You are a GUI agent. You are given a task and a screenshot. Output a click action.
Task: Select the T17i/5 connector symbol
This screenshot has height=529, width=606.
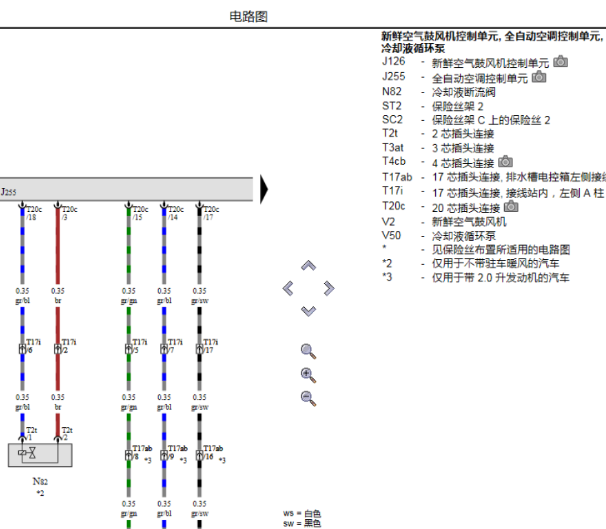pos(129,349)
